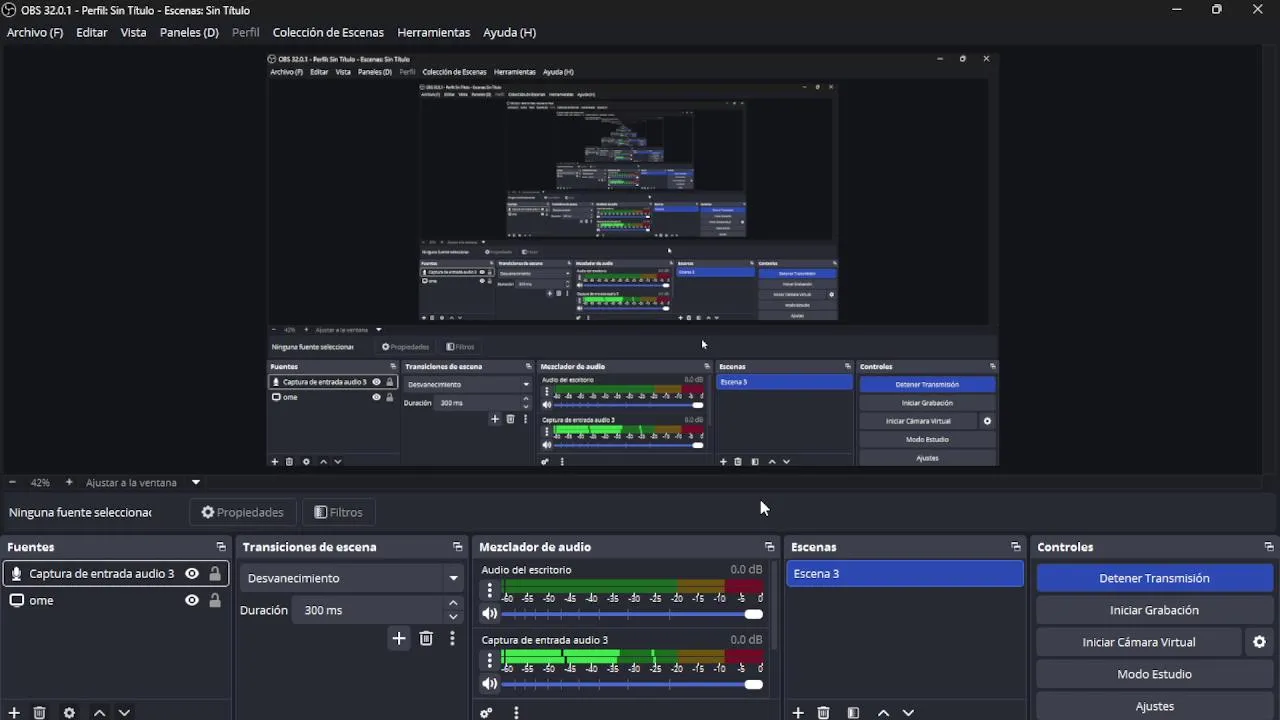Image resolution: width=1280 pixels, height=720 pixels.
Task: Undock the Controles panel via its pop-out icon
Action: [1269, 547]
